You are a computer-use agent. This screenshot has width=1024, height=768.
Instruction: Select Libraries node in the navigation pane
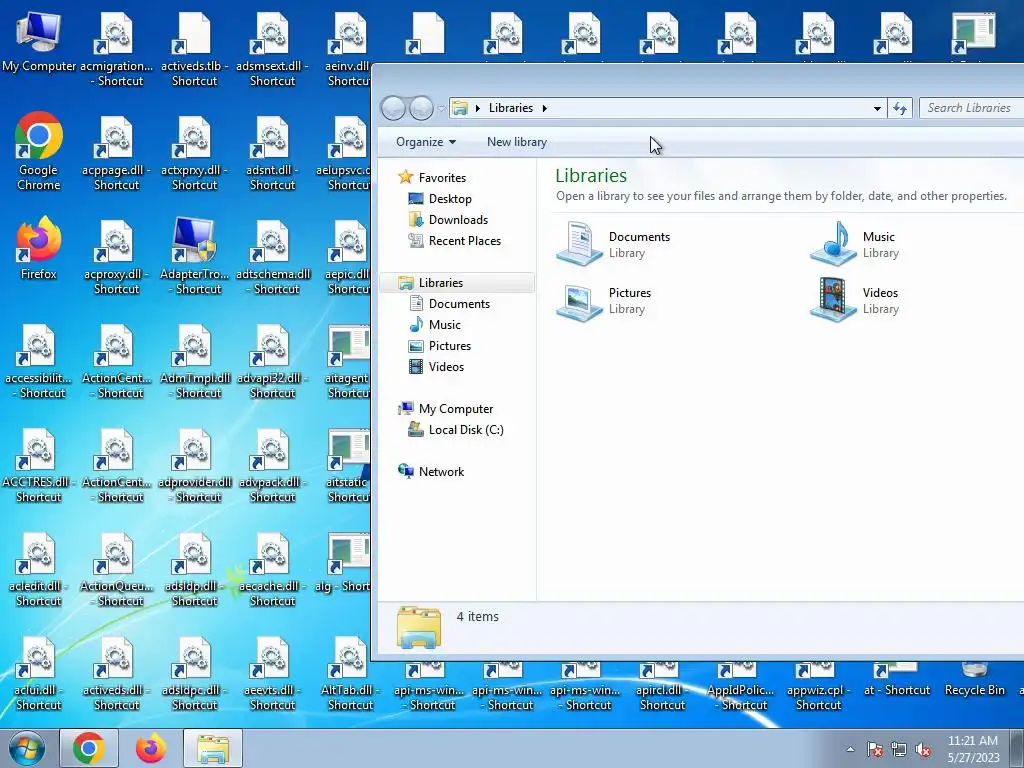coord(457,283)
